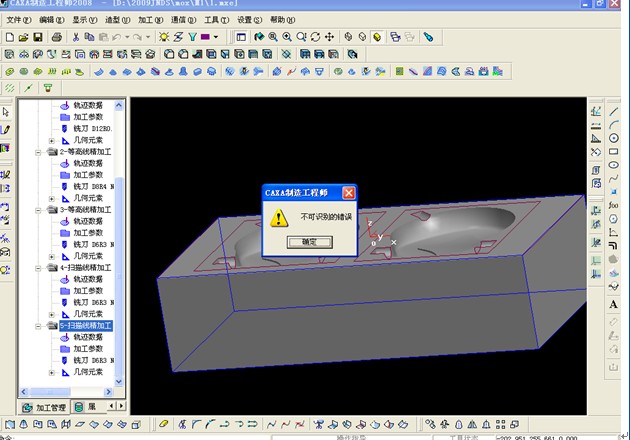Select the rectangle drawing tool on right panel
Image resolution: width=630 pixels, height=440 pixels.
click(x=614, y=151)
